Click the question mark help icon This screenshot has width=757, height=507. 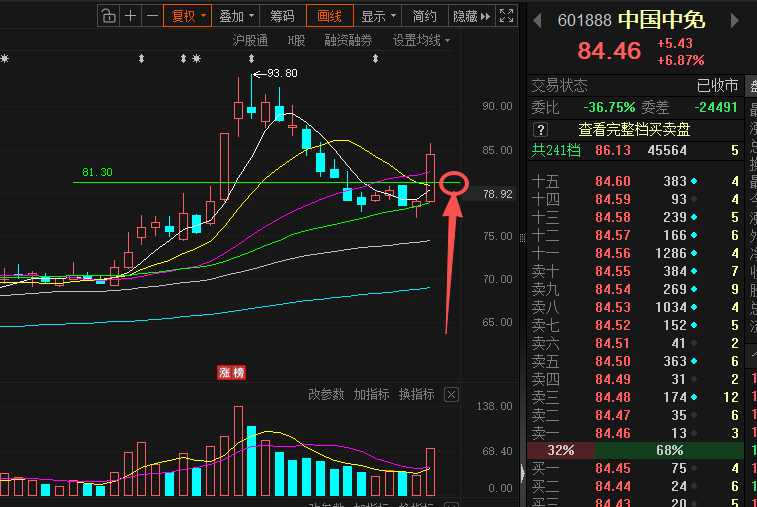tap(540, 129)
